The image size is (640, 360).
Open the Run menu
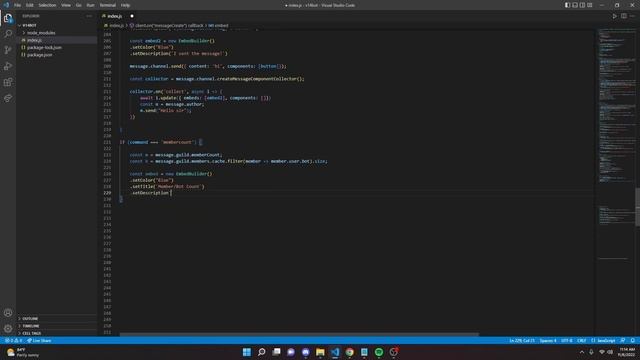(90, 5)
